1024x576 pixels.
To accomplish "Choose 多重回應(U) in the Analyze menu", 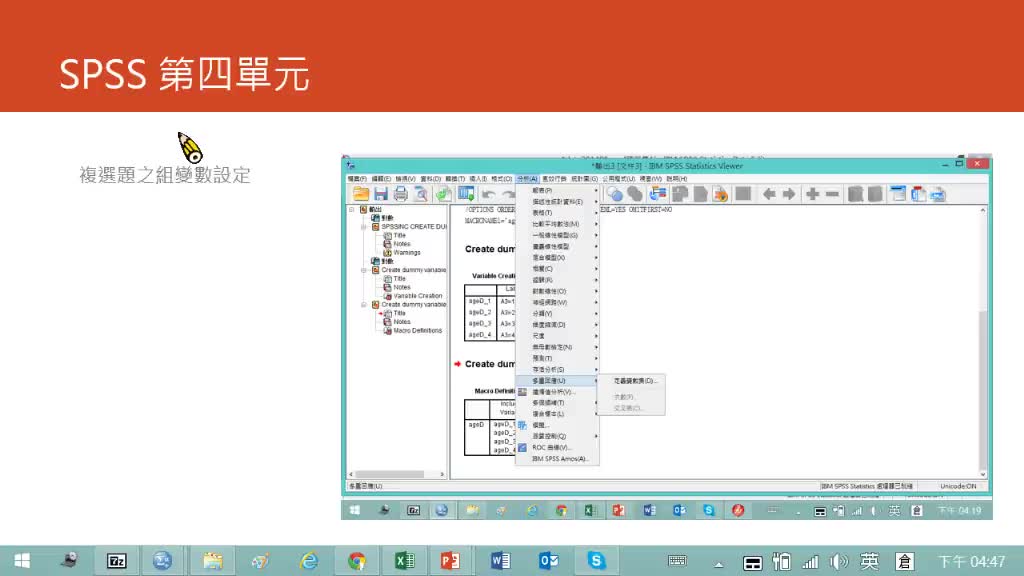I will [x=557, y=381].
